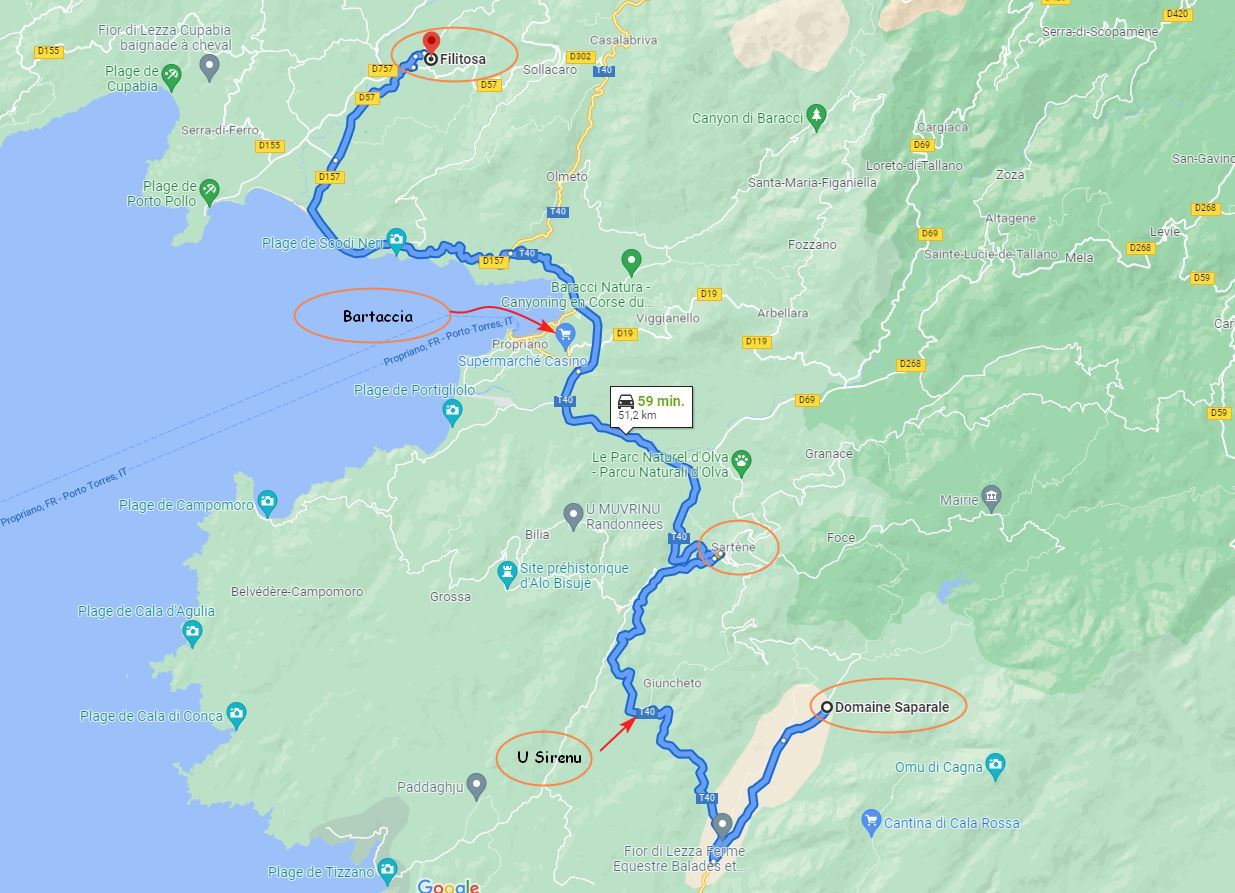Select the Baracci Natura green pin
The height and width of the screenshot is (893, 1235).
630,263
